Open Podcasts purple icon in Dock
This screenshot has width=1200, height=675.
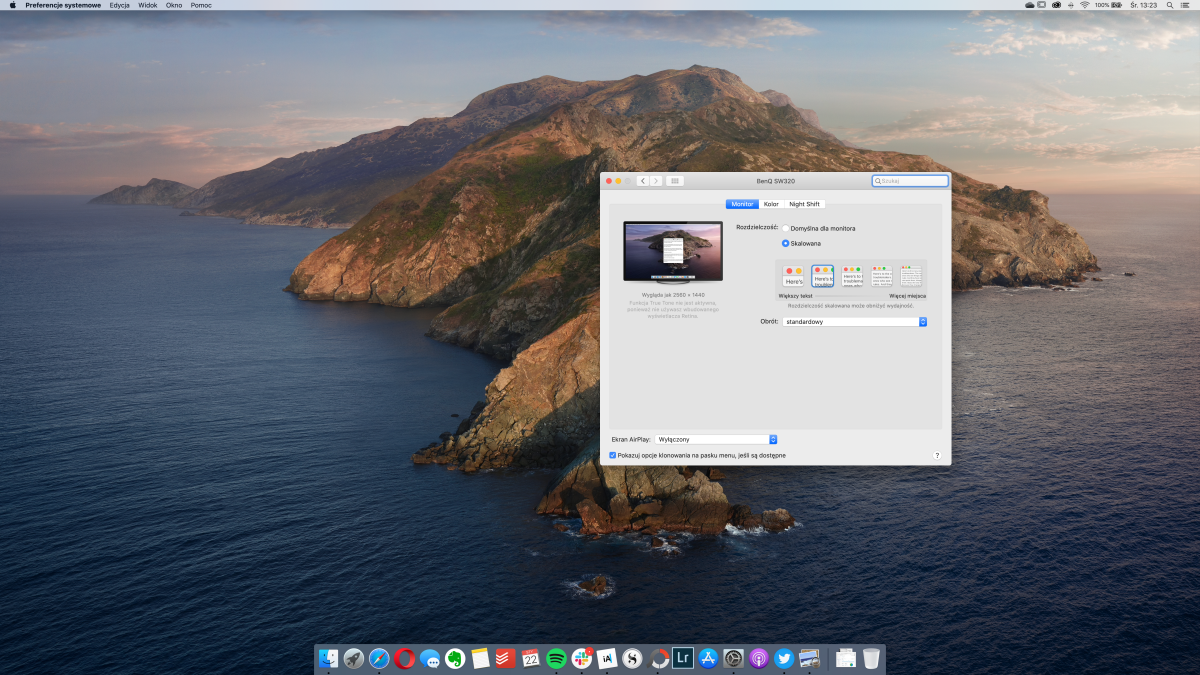[x=759, y=658]
